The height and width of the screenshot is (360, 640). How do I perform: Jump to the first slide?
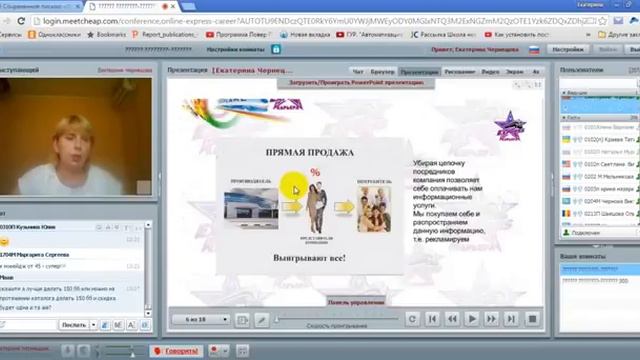[432, 319]
